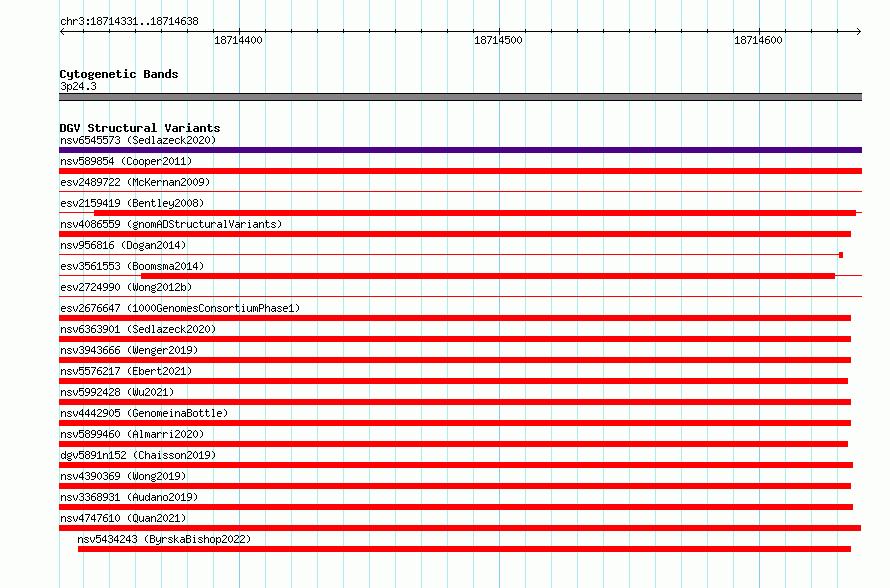Click nsv5992428 (Wu2021) label

tap(117, 392)
